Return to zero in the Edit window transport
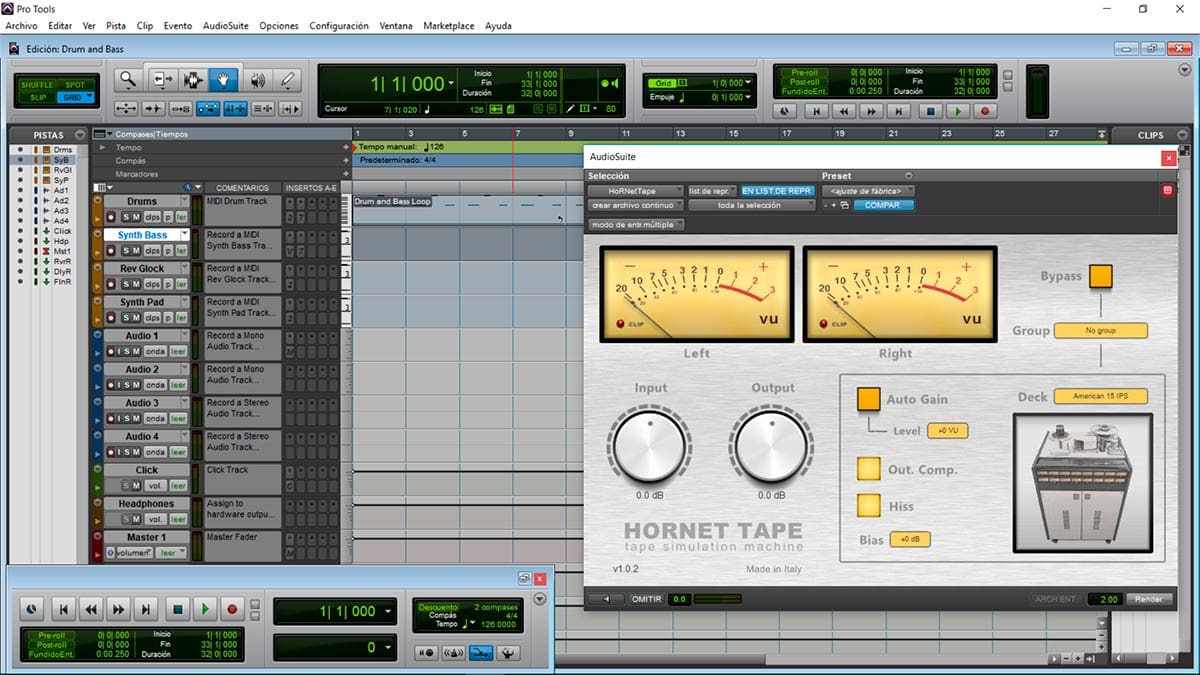The width and height of the screenshot is (1200, 675). 817,111
